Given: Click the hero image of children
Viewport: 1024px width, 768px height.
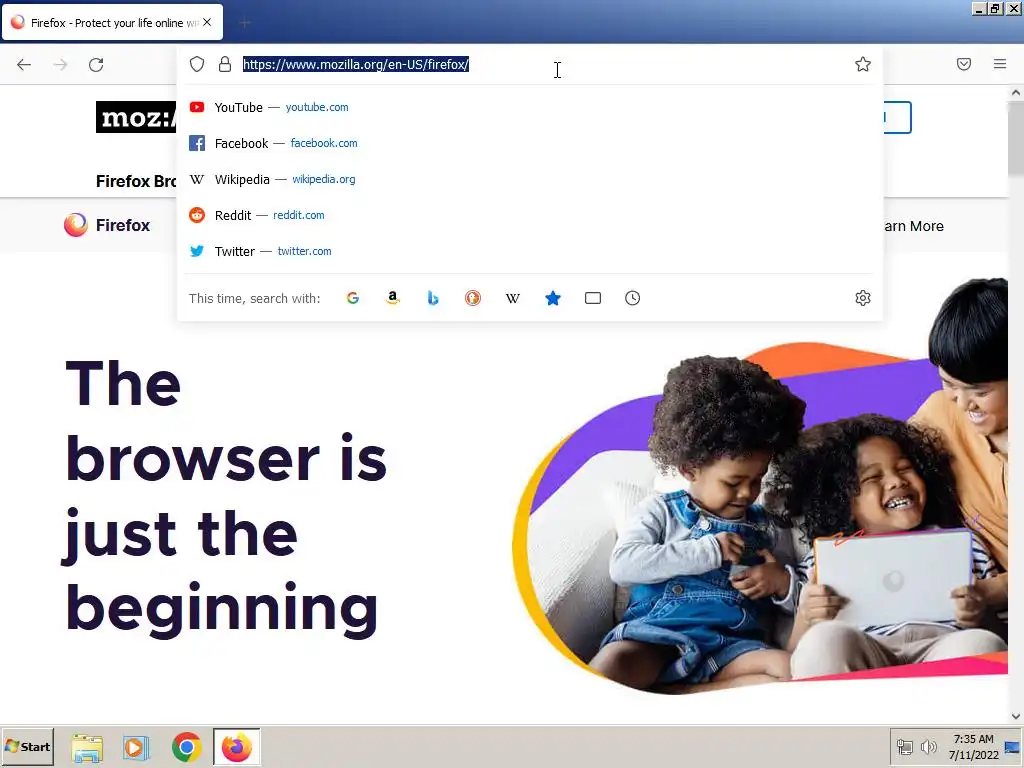Looking at the screenshot, I should point(760,485).
